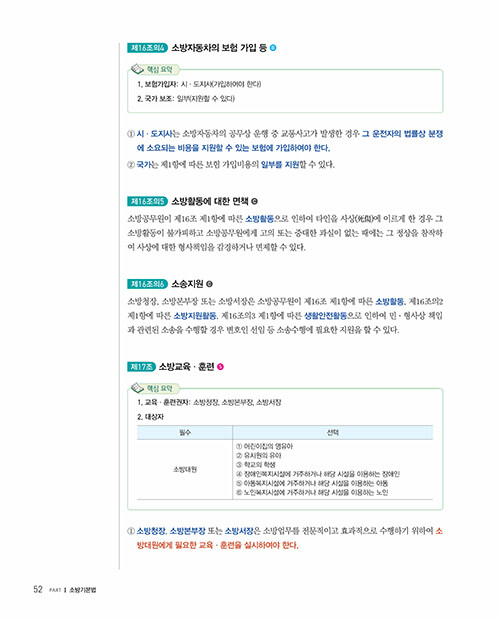The width and height of the screenshot is (500, 619).
Task: Click the 선택 table column header
Action: tap(333, 432)
